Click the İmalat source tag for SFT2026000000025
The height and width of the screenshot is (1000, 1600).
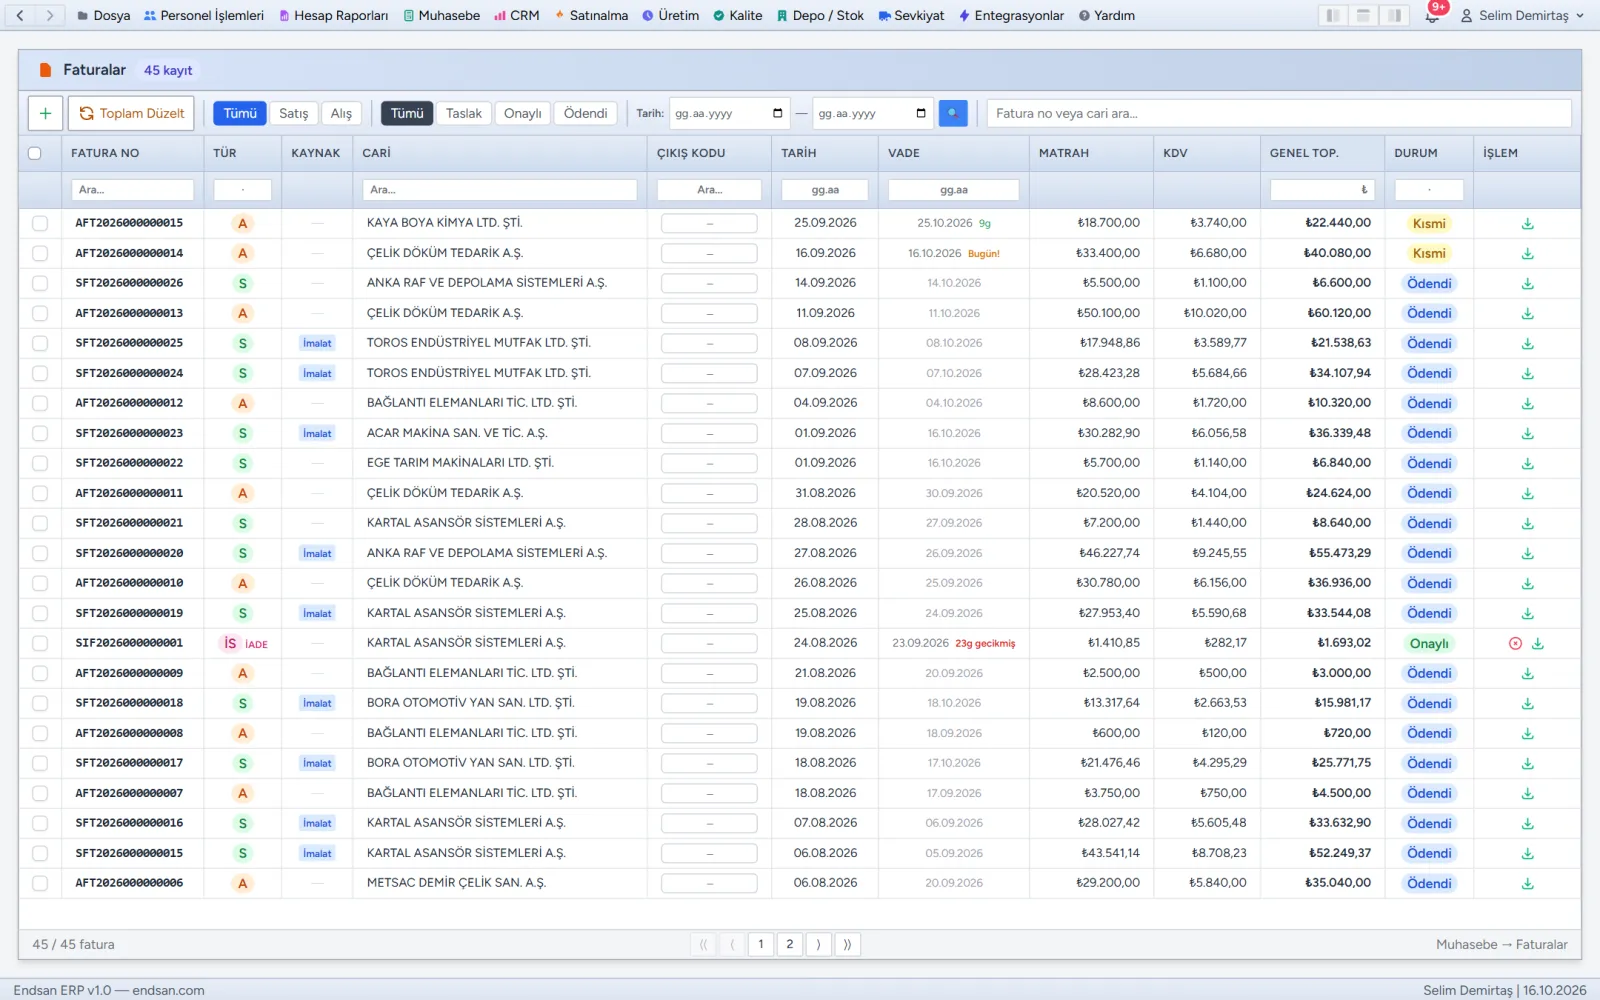point(317,343)
